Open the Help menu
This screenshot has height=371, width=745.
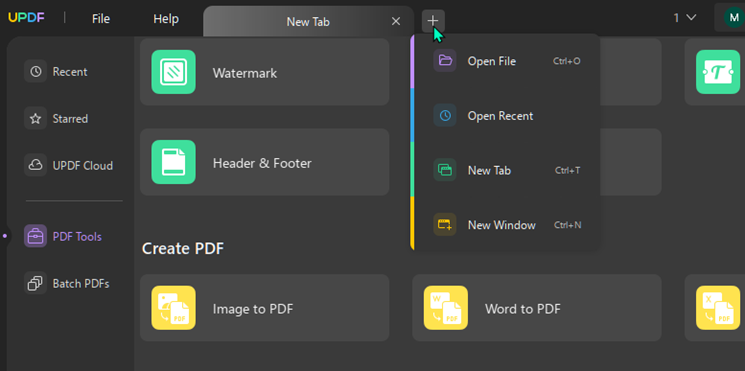point(166,19)
